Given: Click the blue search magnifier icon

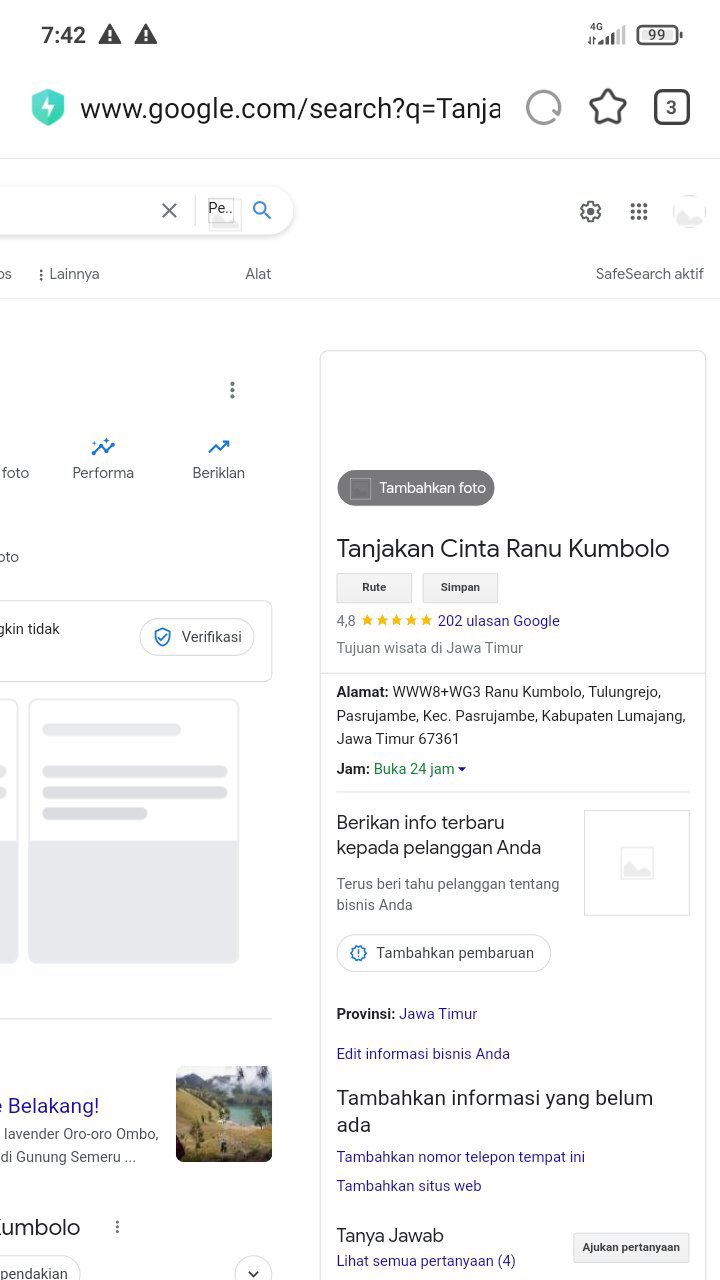Looking at the screenshot, I should 262,210.
